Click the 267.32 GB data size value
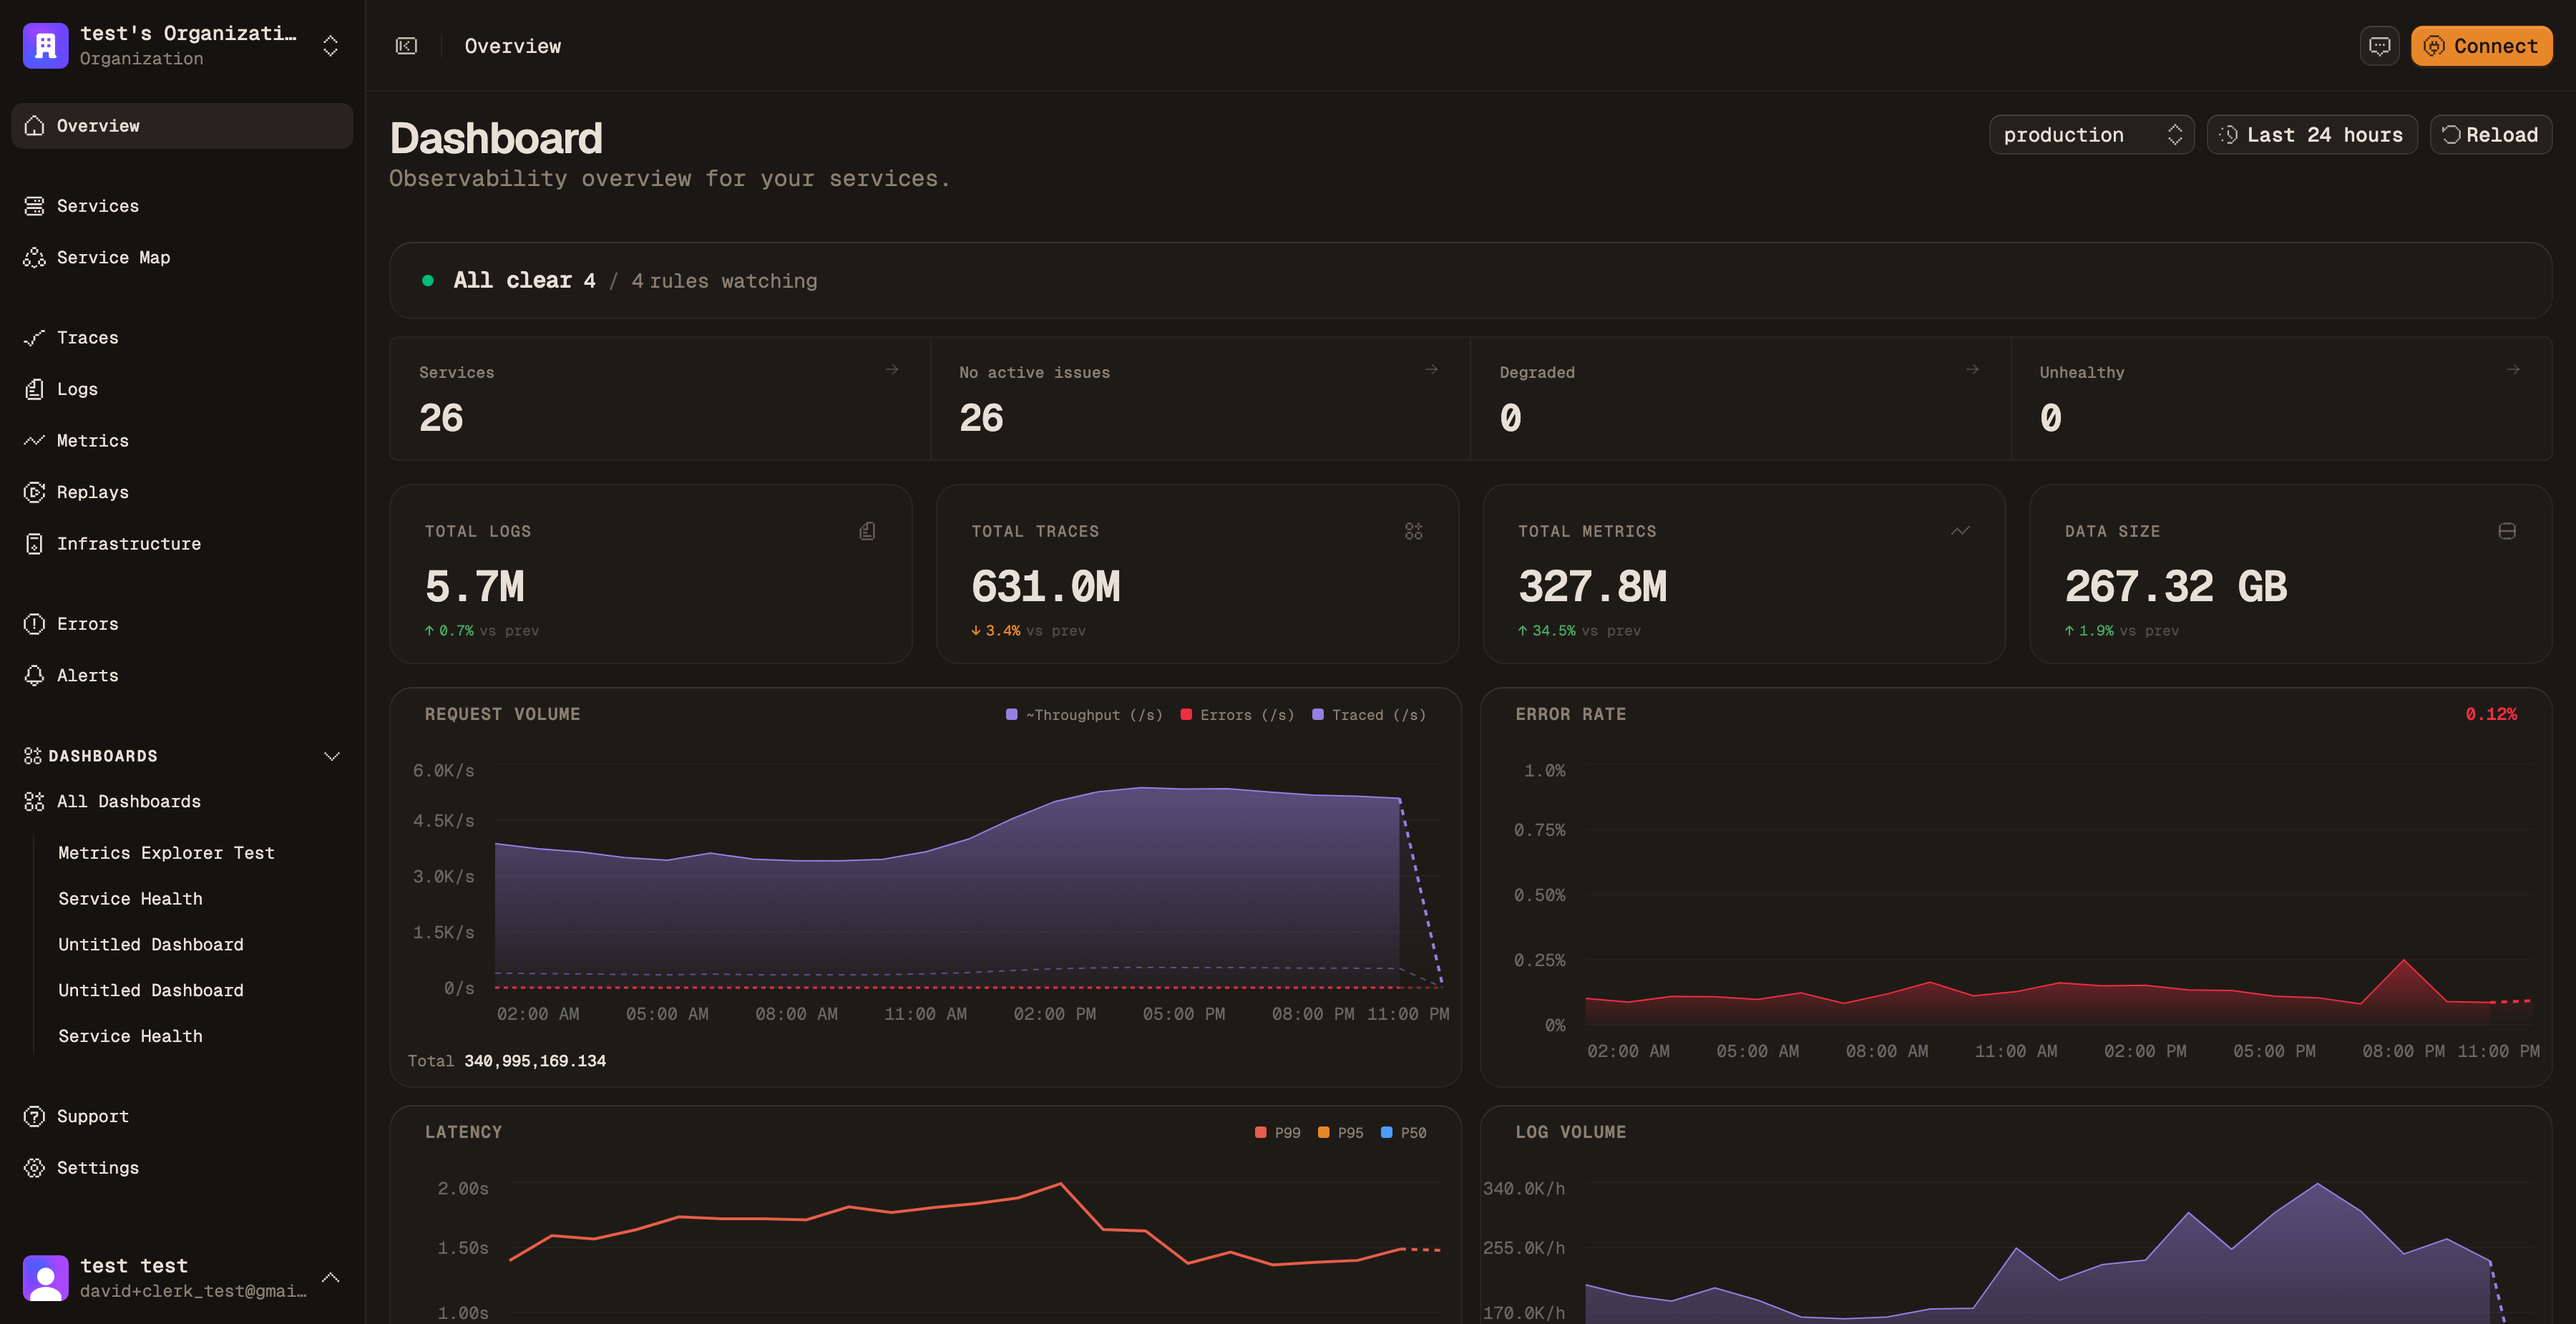The height and width of the screenshot is (1324, 2576). (x=2176, y=587)
